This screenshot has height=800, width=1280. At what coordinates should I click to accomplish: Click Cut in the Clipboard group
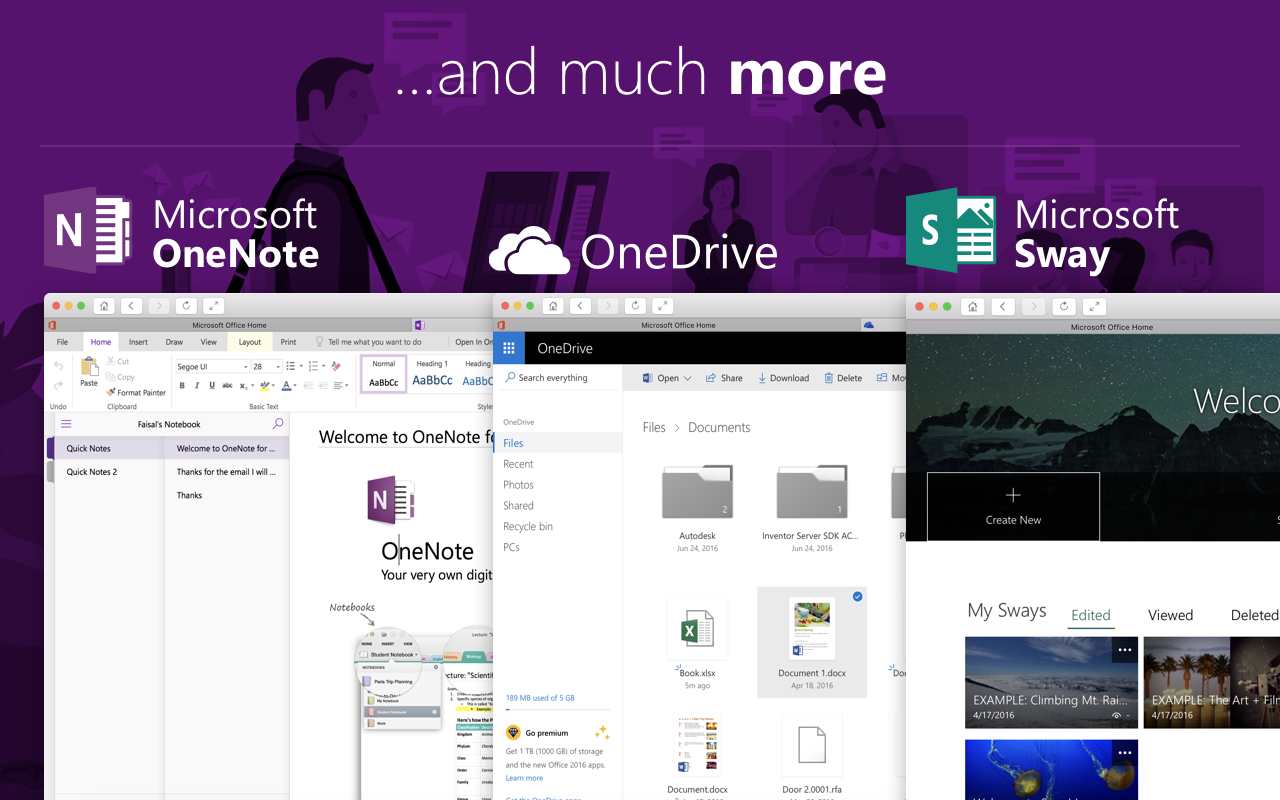(x=118, y=361)
